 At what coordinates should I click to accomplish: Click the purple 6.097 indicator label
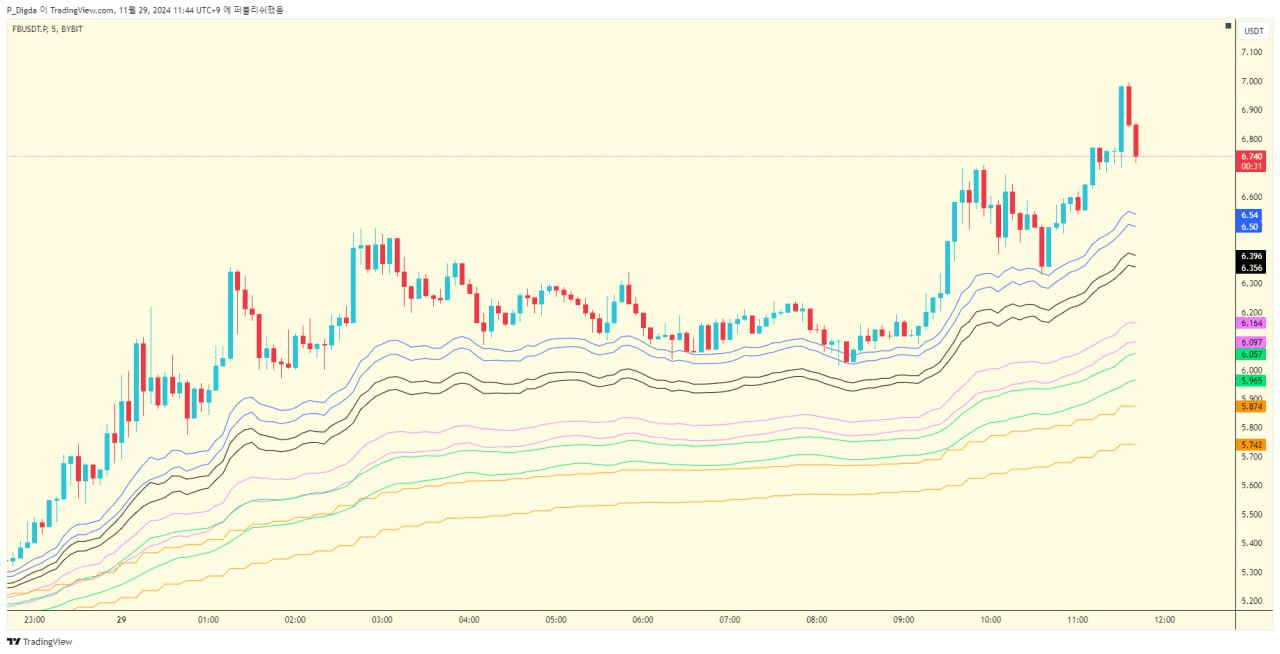pos(1252,343)
